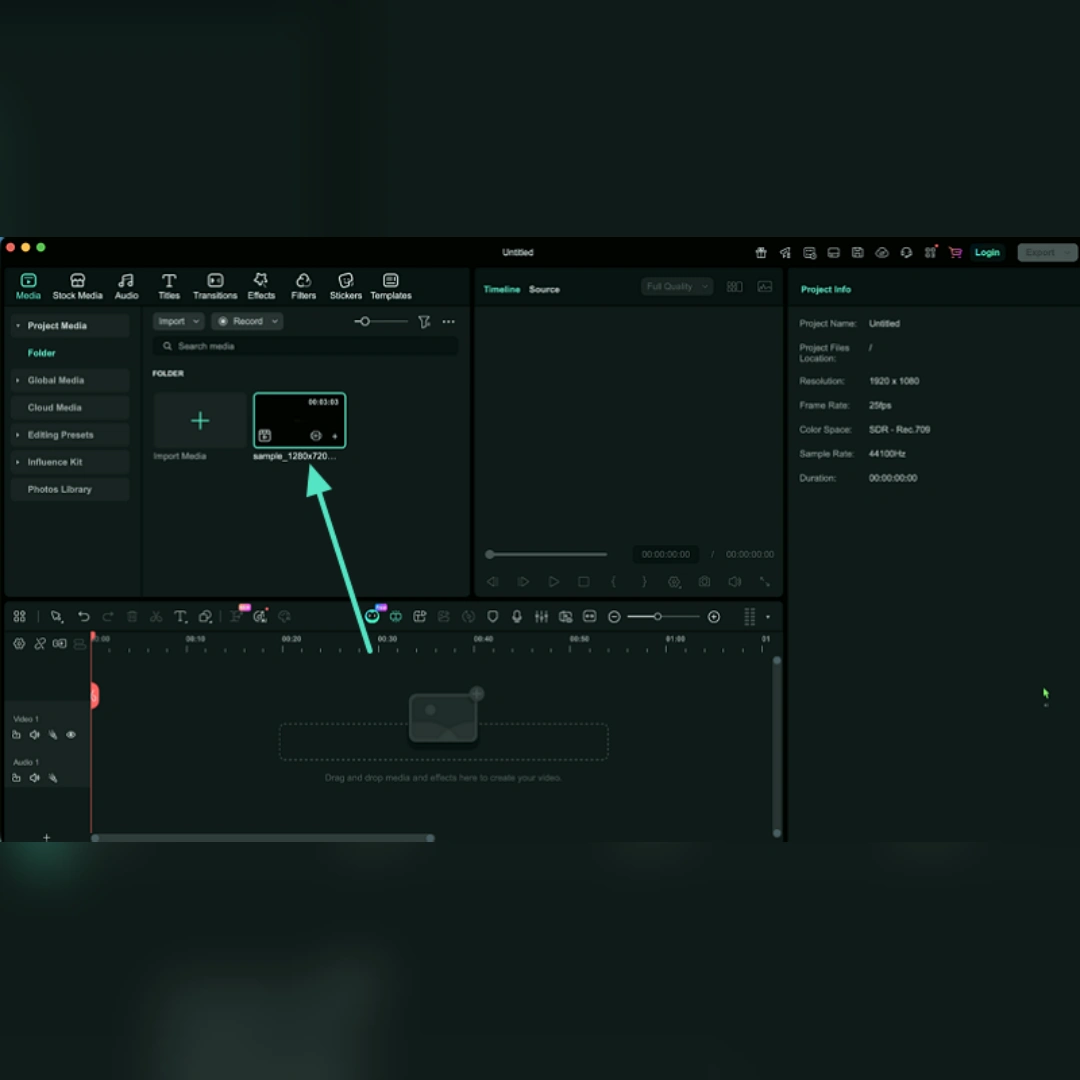Add sample clip to timeline via plus icon

point(335,436)
